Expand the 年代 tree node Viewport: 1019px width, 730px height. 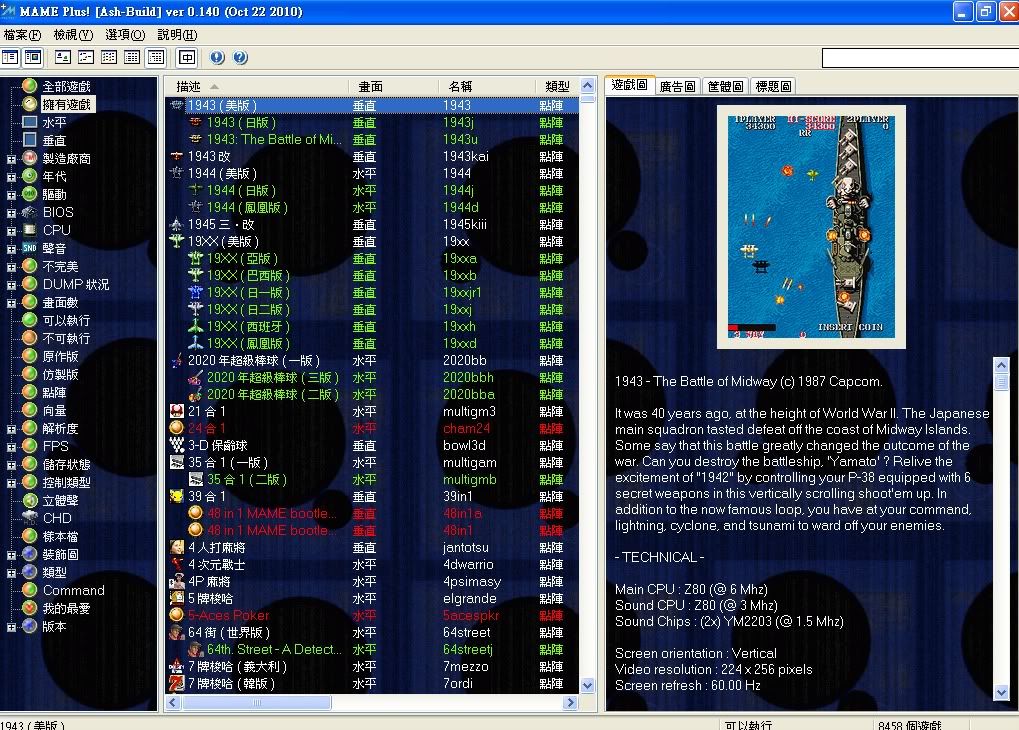pyautogui.click(x=11, y=177)
